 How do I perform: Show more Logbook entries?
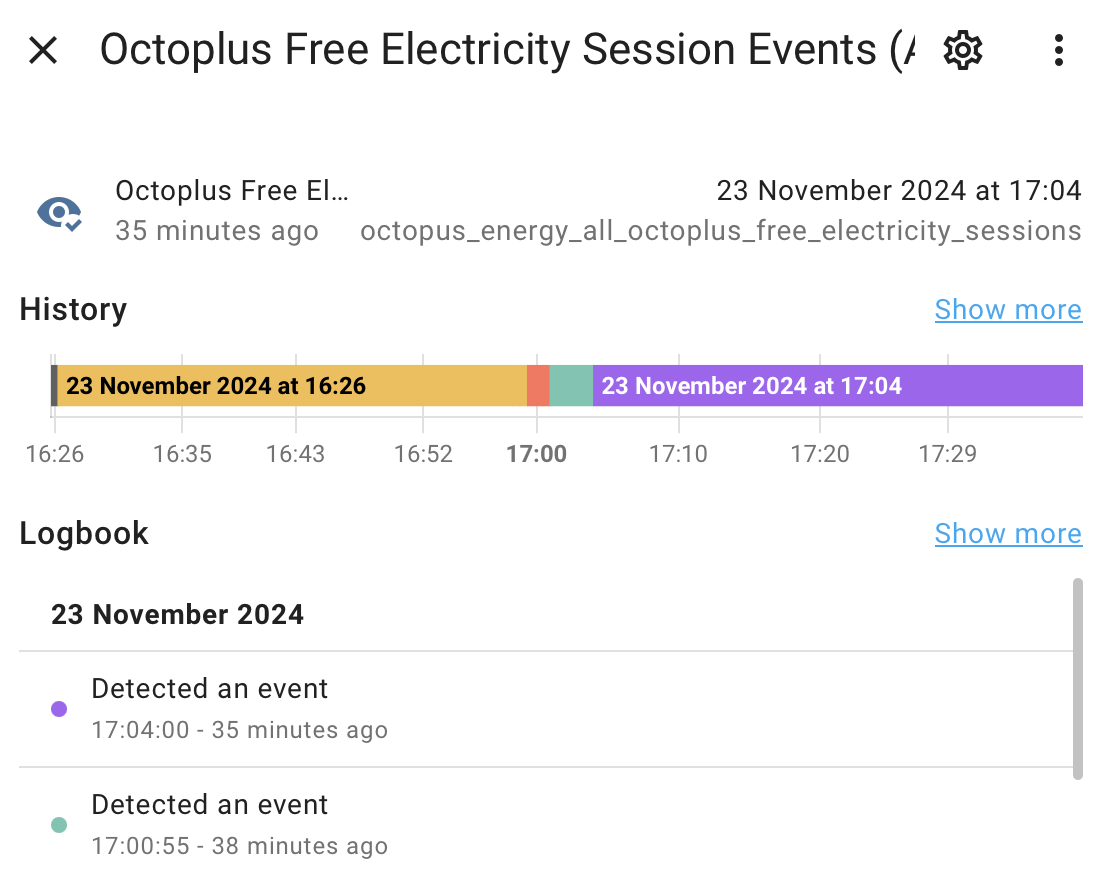click(x=1008, y=534)
